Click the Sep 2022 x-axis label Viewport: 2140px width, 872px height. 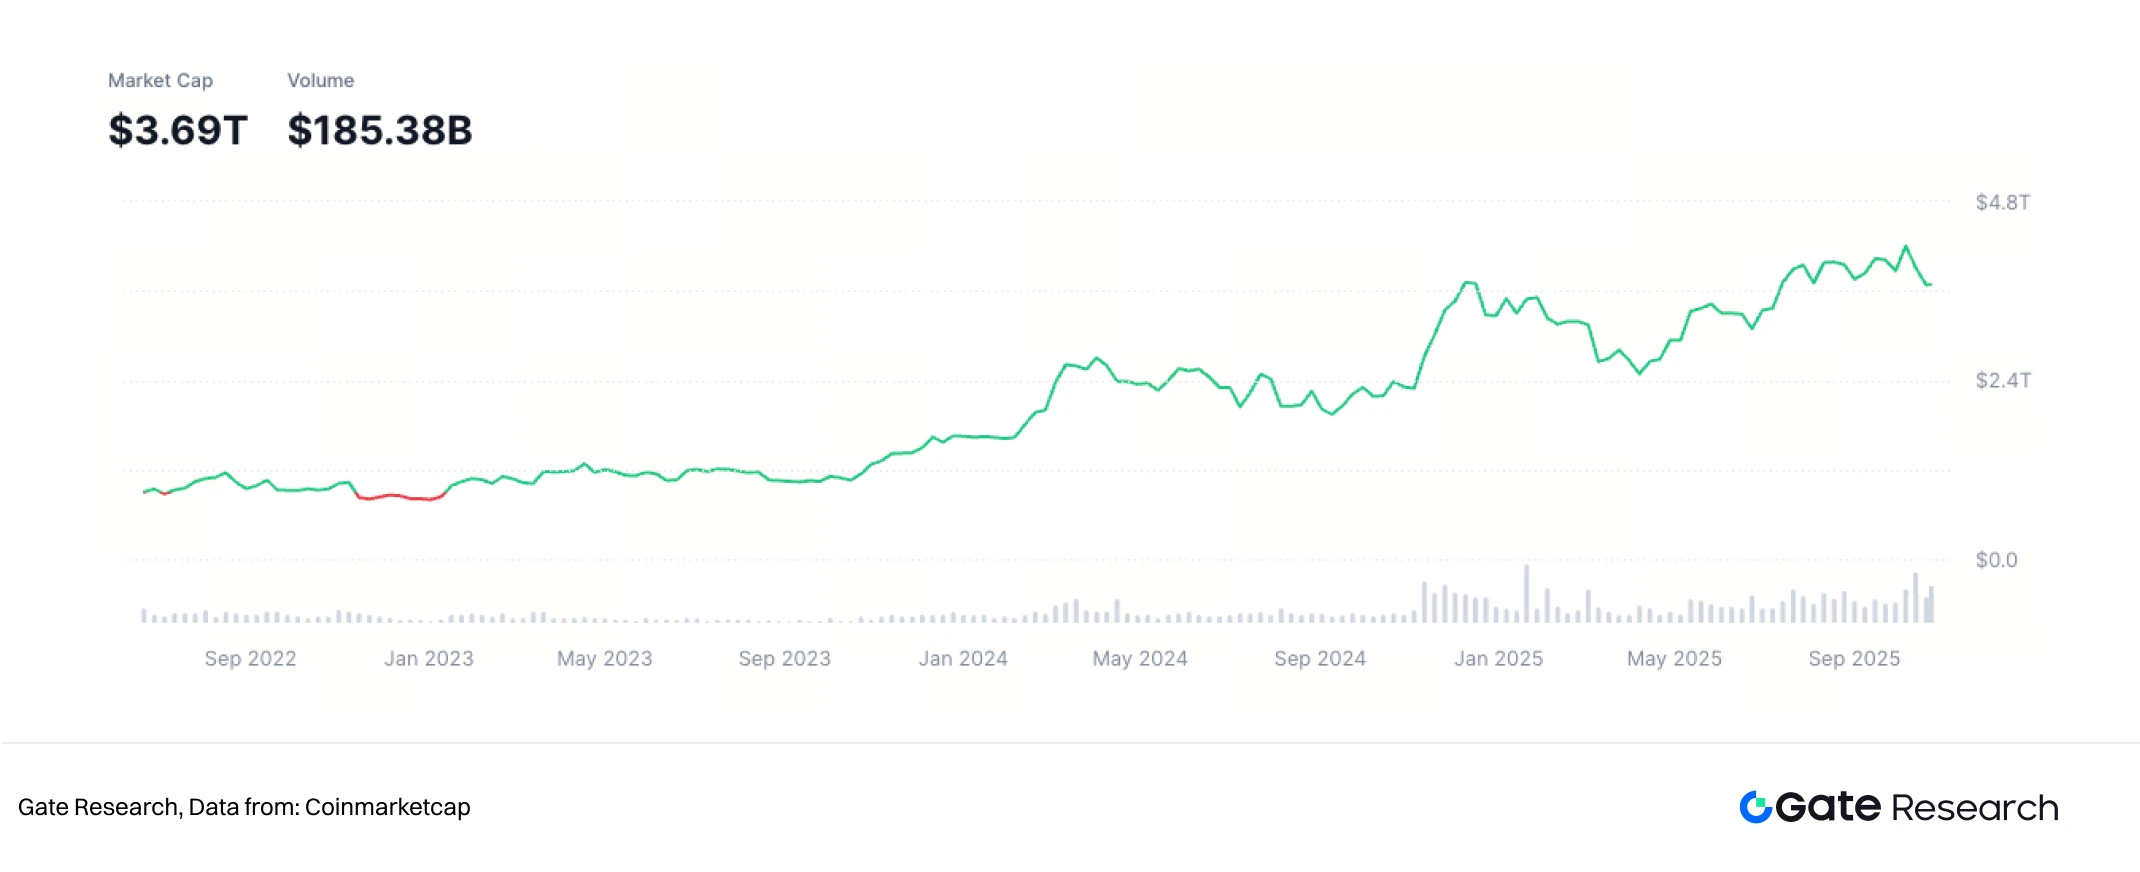pos(250,658)
